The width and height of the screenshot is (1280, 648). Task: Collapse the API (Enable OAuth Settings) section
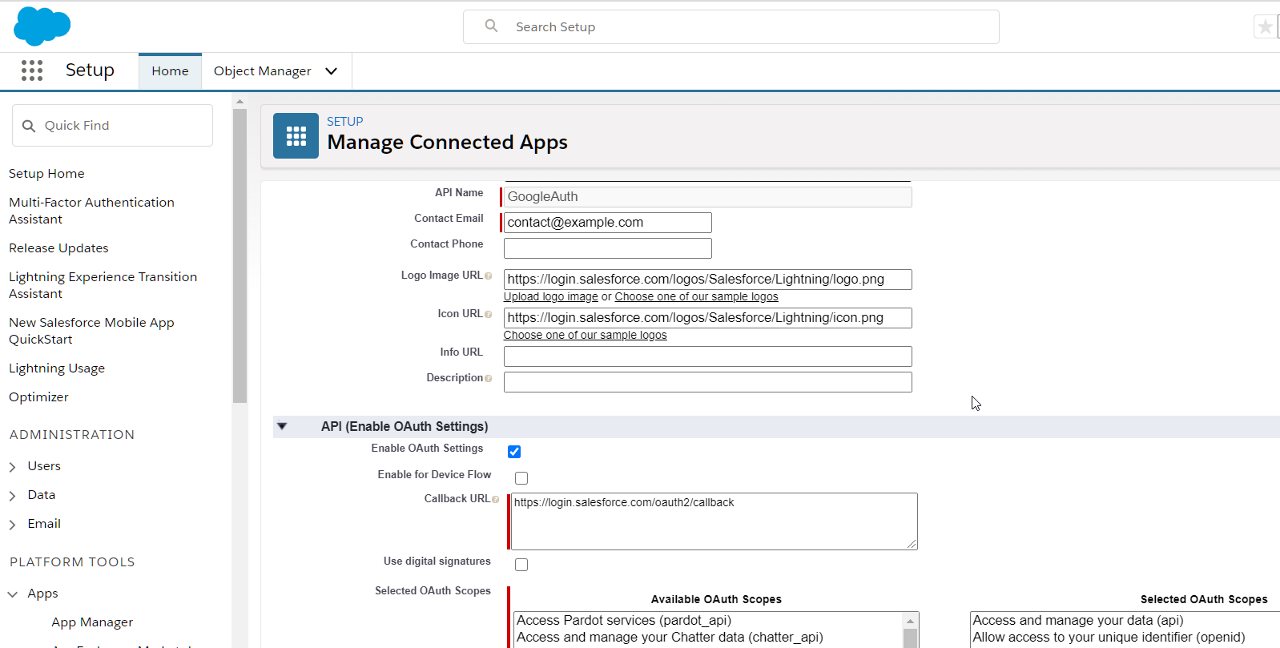coord(282,426)
